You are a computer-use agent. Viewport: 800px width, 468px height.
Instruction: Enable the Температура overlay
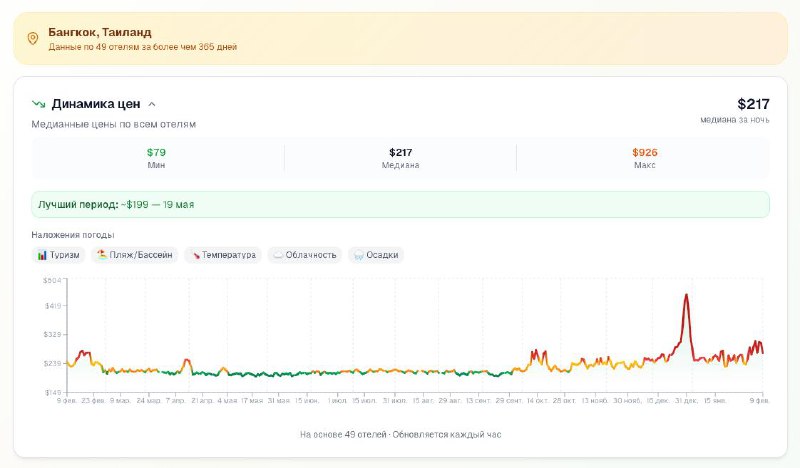click(222, 255)
